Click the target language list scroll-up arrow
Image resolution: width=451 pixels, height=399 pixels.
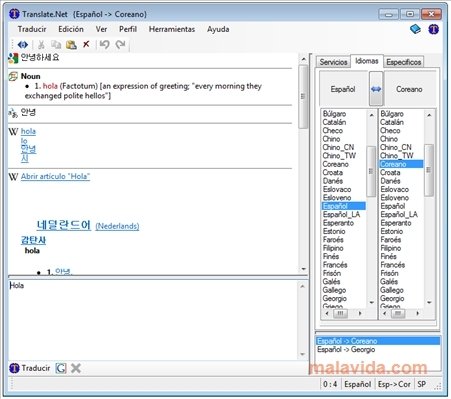tap(429, 115)
